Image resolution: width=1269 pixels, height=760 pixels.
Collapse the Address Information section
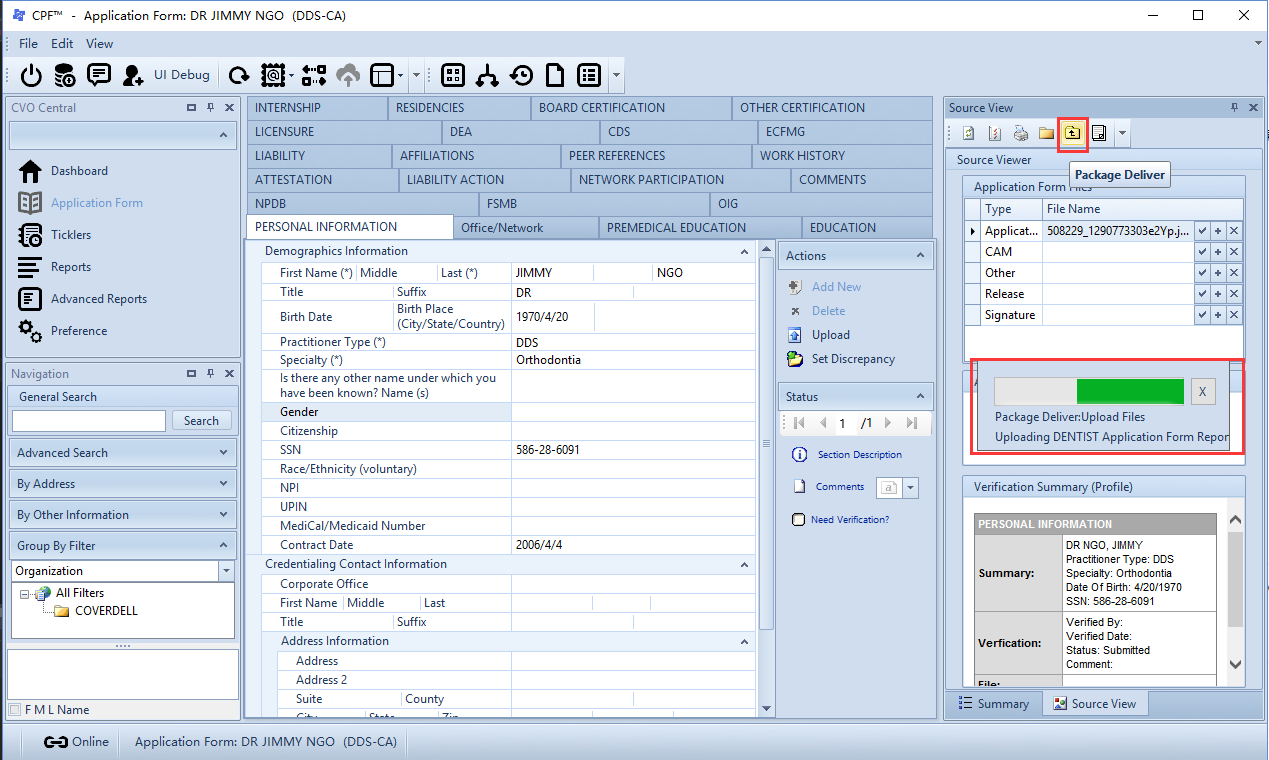tap(744, 642)
